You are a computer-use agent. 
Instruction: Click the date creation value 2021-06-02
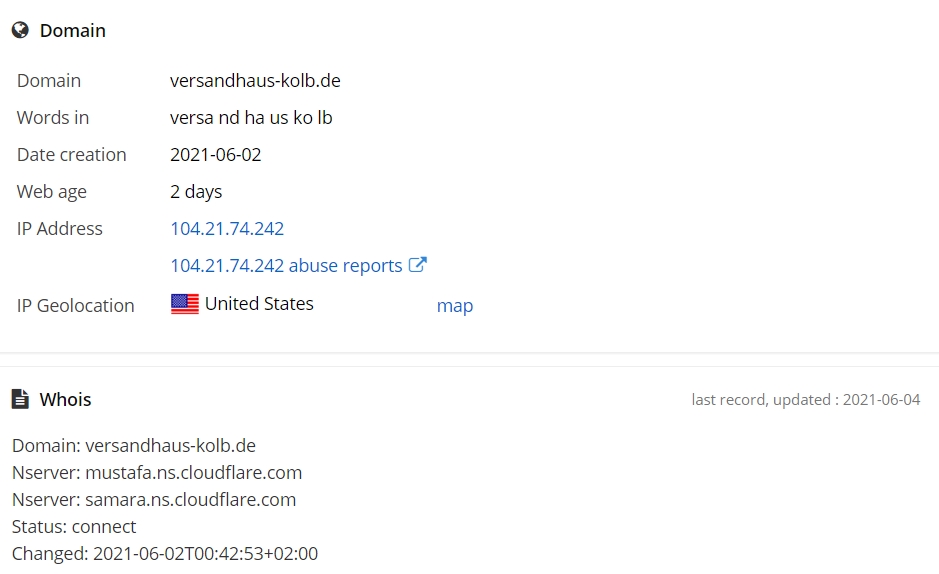coord(216,155)
